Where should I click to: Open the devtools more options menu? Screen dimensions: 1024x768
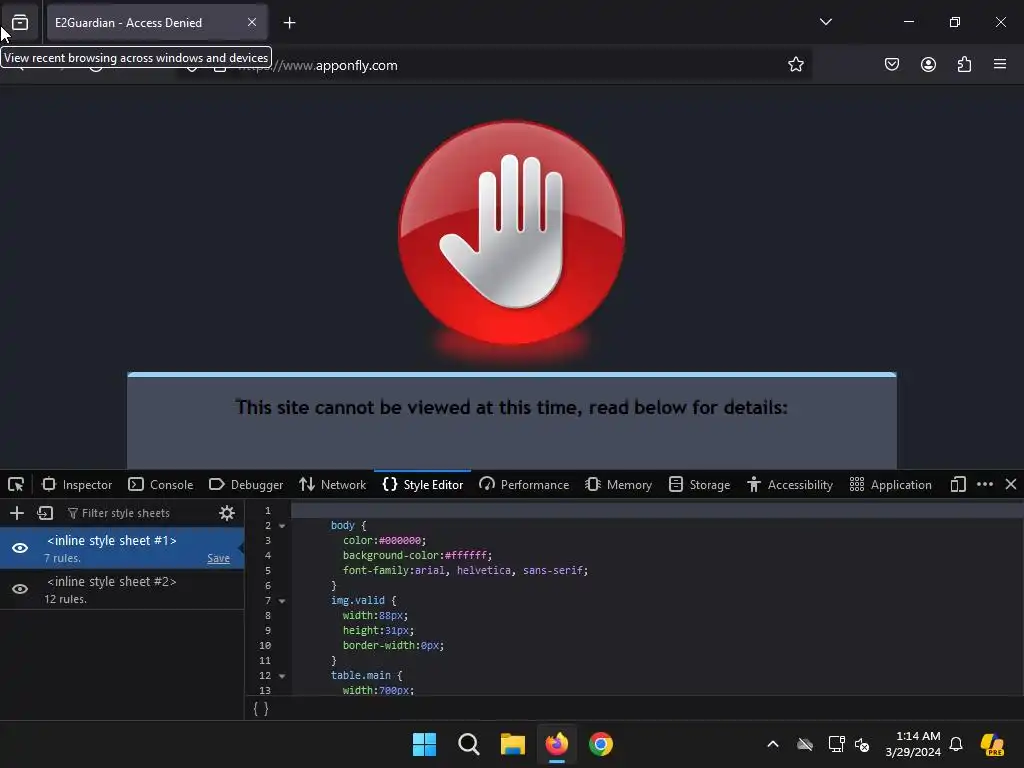coord(985,485)
